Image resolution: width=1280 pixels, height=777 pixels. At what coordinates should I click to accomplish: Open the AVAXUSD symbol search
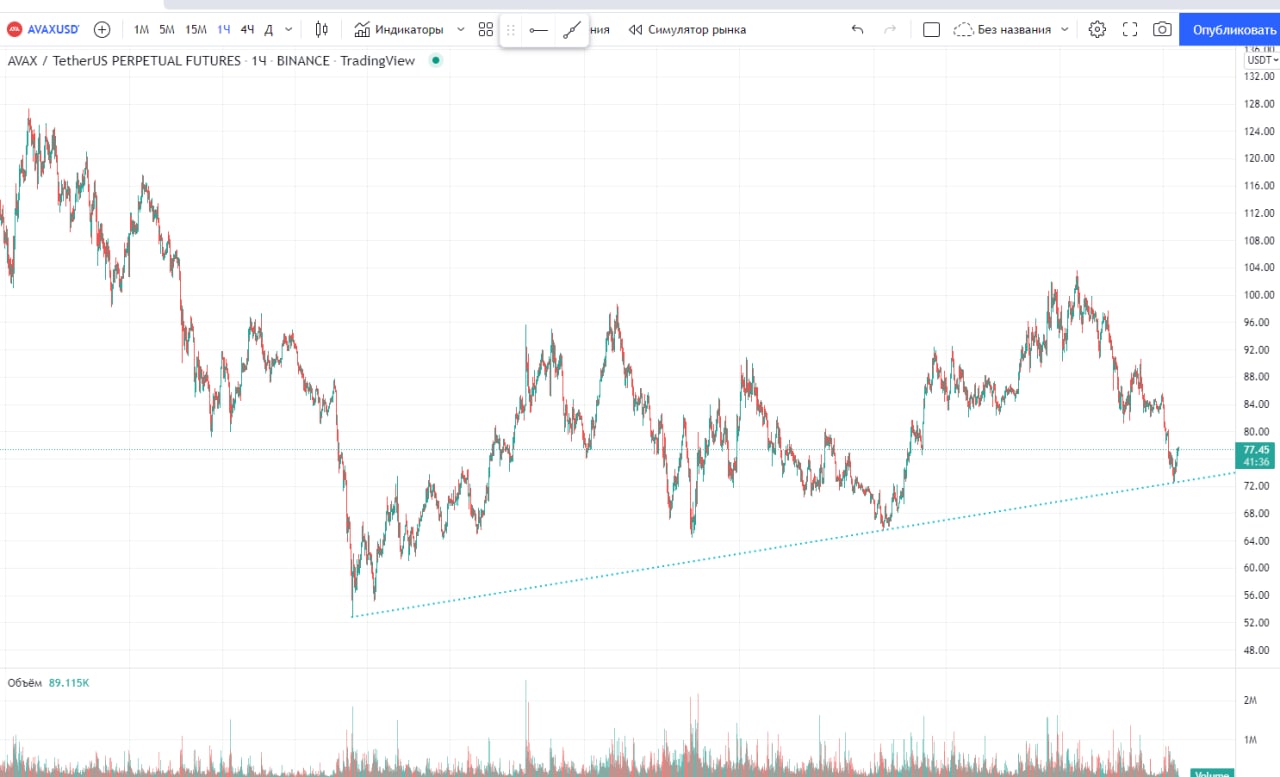[x=44, y=29]
